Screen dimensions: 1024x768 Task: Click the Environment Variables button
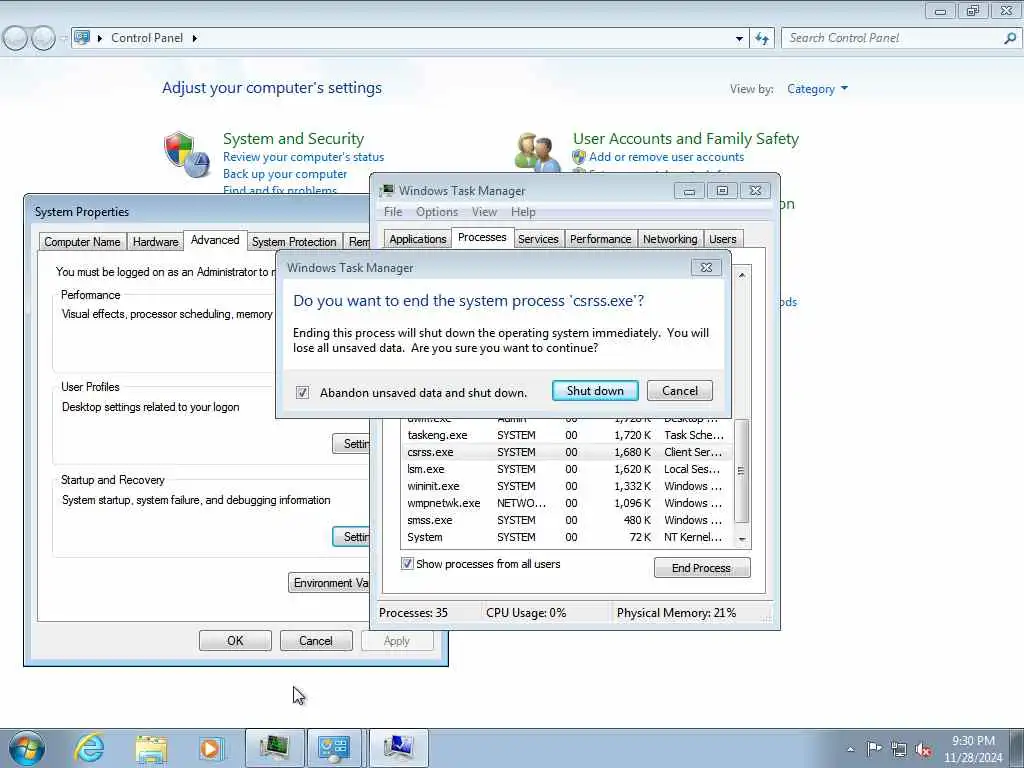tap(329, 583)
